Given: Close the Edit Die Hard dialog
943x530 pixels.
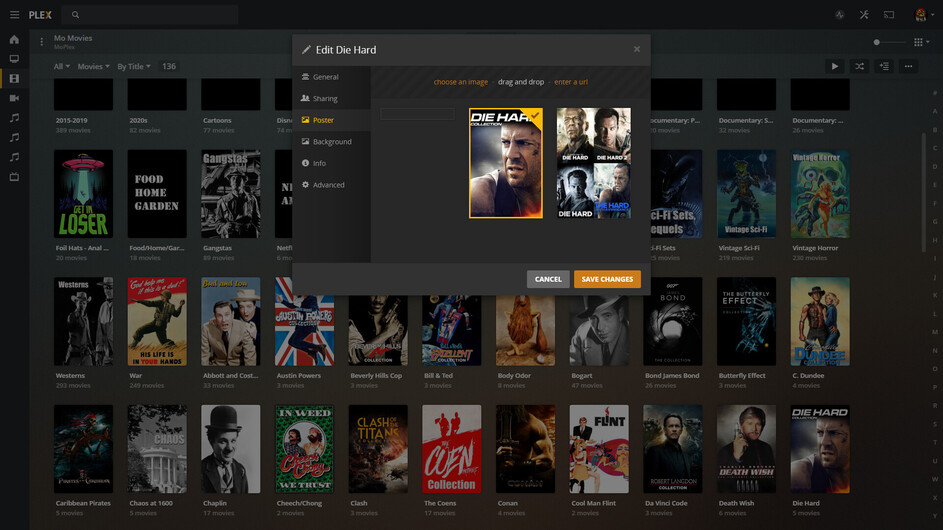Looking at the screenshot, I should pos(637,49).
